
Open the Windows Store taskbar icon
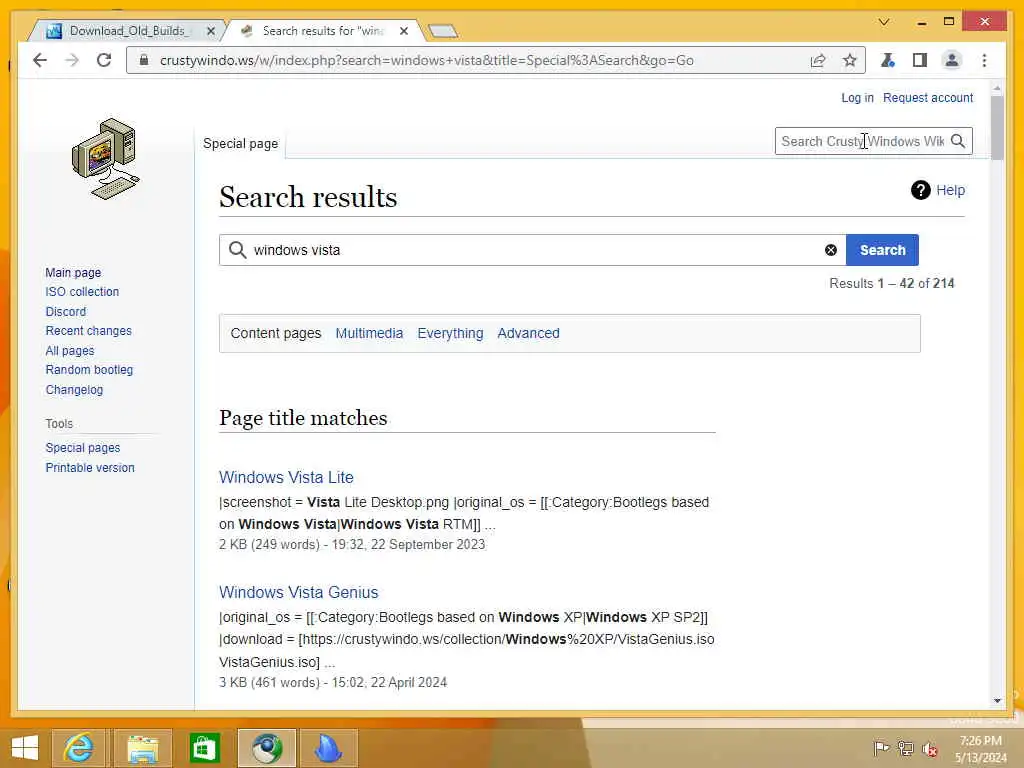pyautogui.click(x=204, y=748)
